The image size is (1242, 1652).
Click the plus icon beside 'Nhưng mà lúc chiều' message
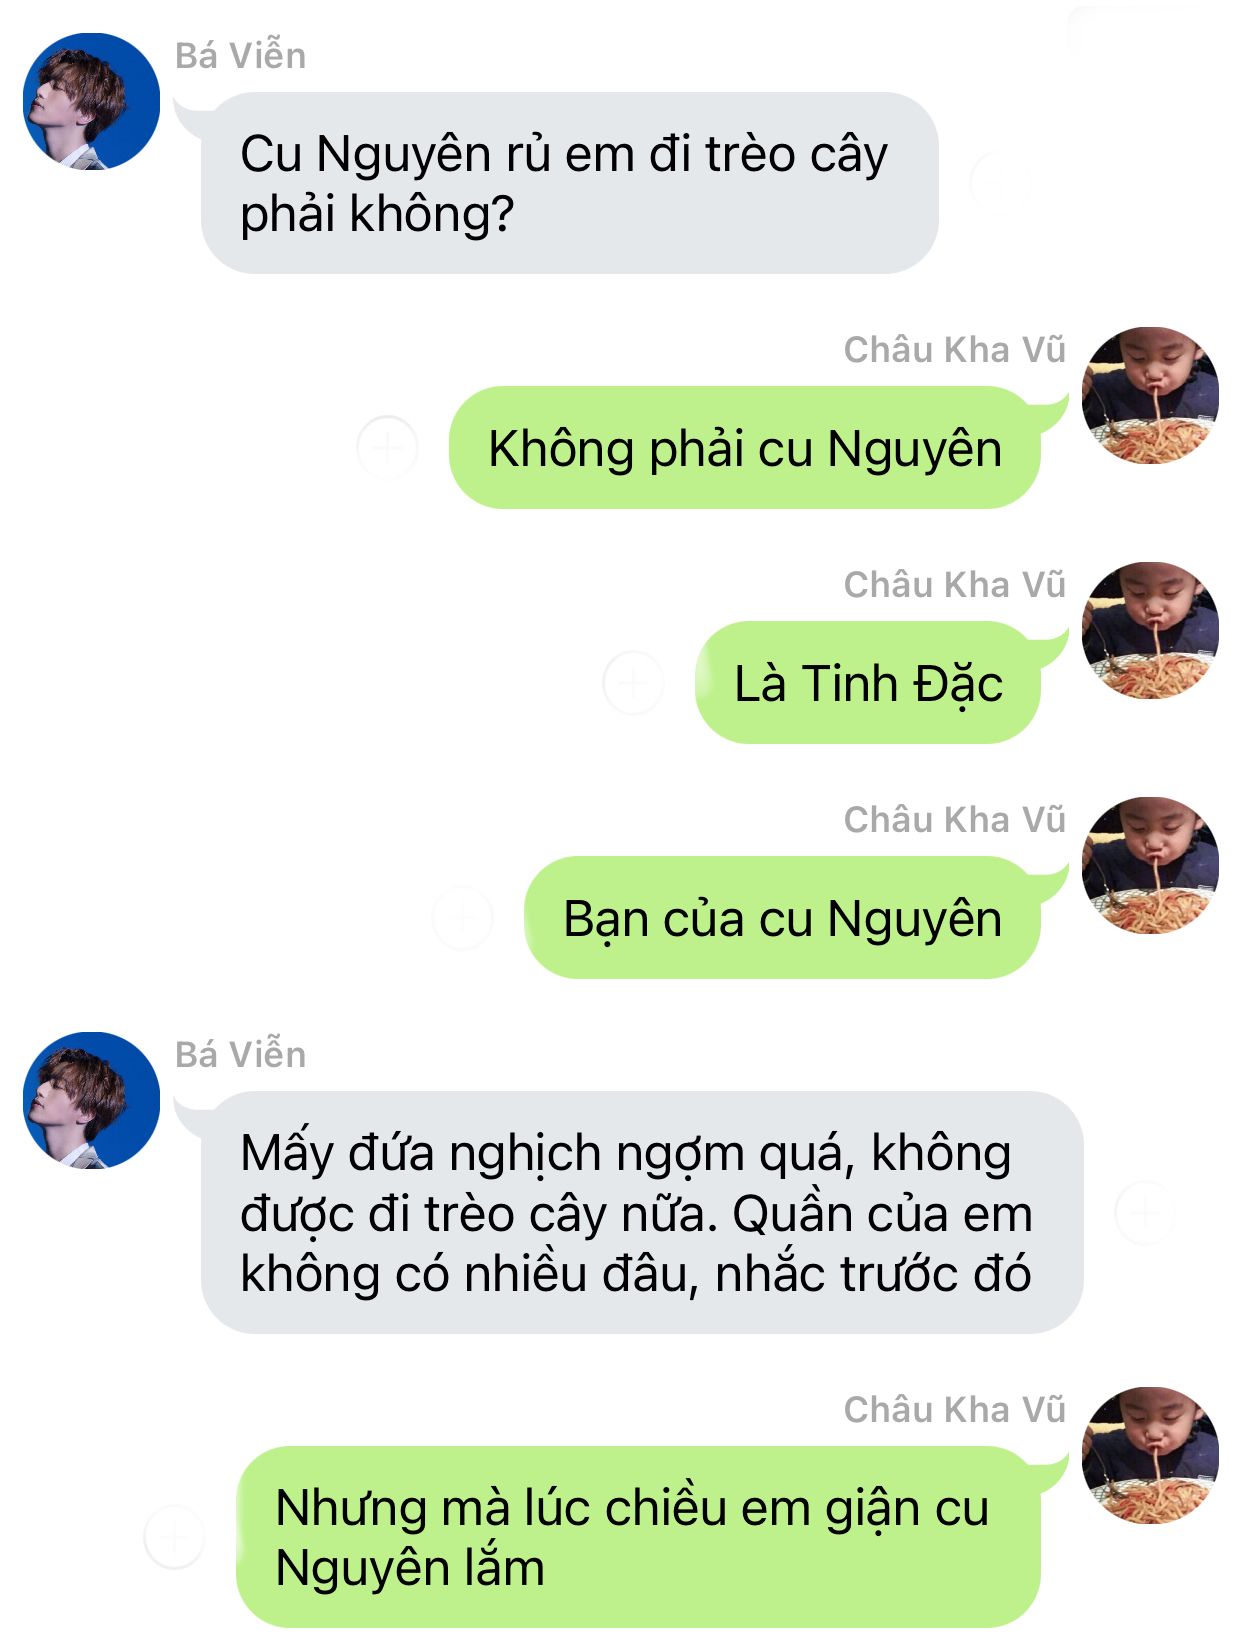[174, 1536]
